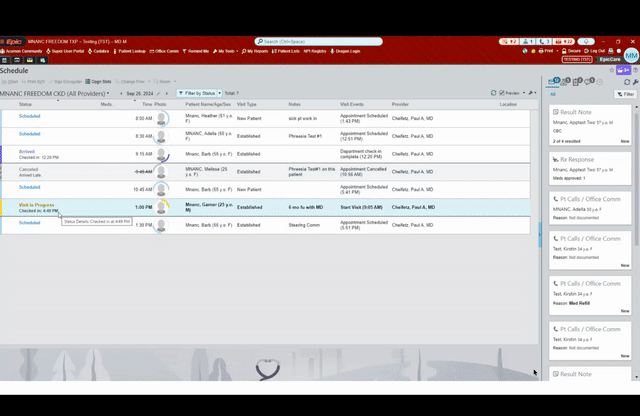Open the Epic main menu button
The height and width of the screenshot is (416, 640).
(13, 42)
